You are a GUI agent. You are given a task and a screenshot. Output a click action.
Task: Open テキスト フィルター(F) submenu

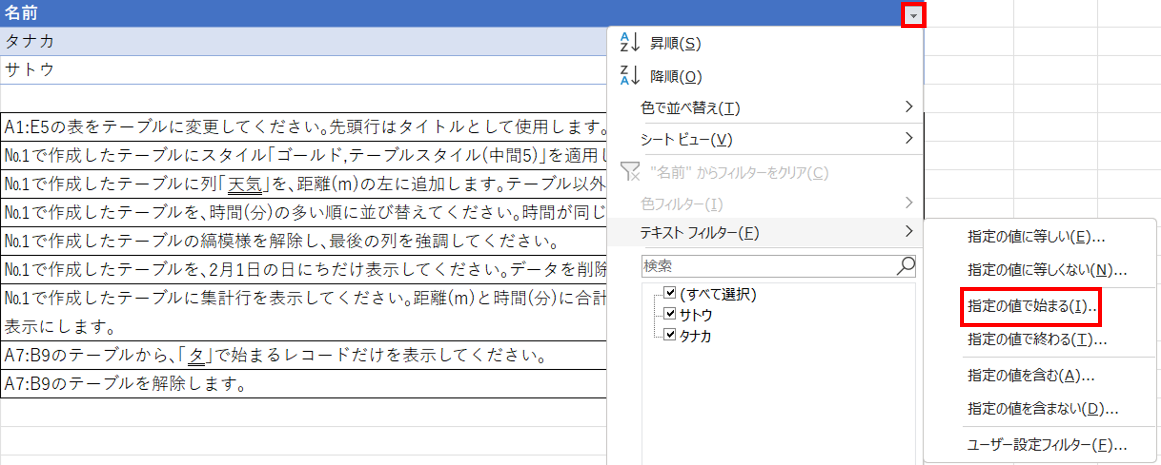tap(765, 233)
